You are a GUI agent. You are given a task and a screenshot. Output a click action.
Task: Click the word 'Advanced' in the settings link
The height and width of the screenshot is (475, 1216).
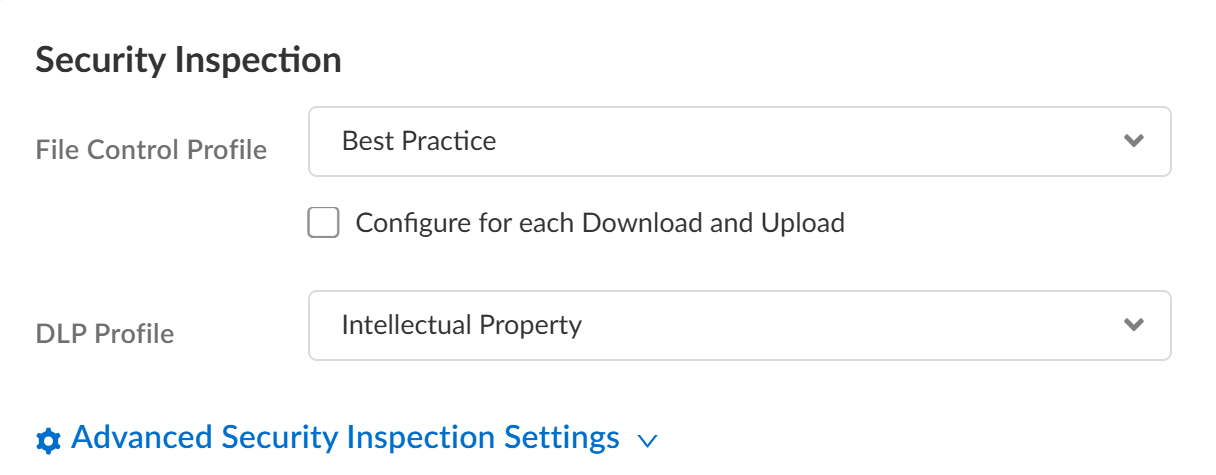pos(141,438)
